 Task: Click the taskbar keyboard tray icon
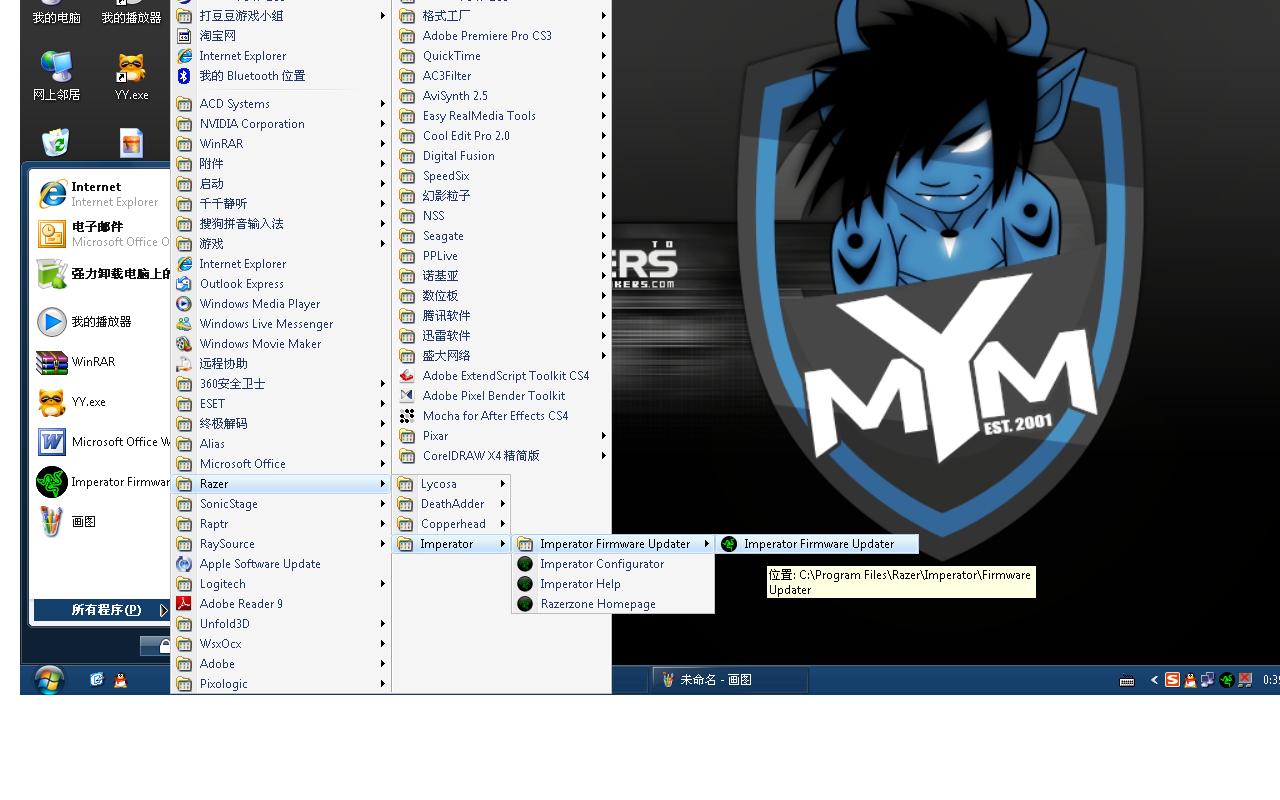point(1127,681)
